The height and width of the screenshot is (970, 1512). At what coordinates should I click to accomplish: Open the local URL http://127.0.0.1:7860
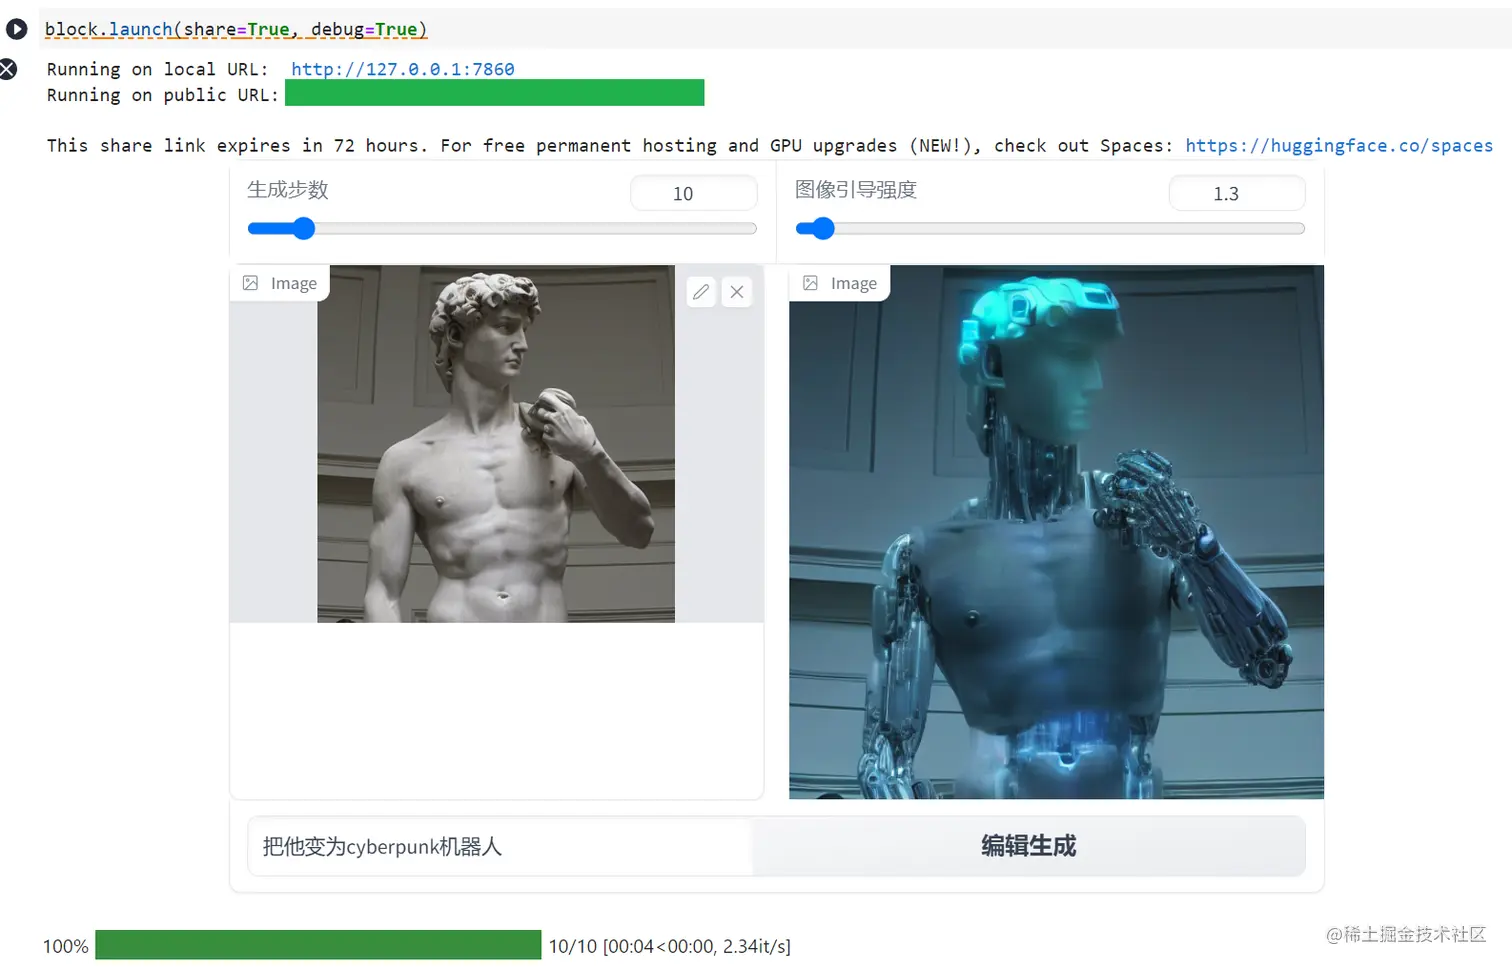[x=402, y=69]
